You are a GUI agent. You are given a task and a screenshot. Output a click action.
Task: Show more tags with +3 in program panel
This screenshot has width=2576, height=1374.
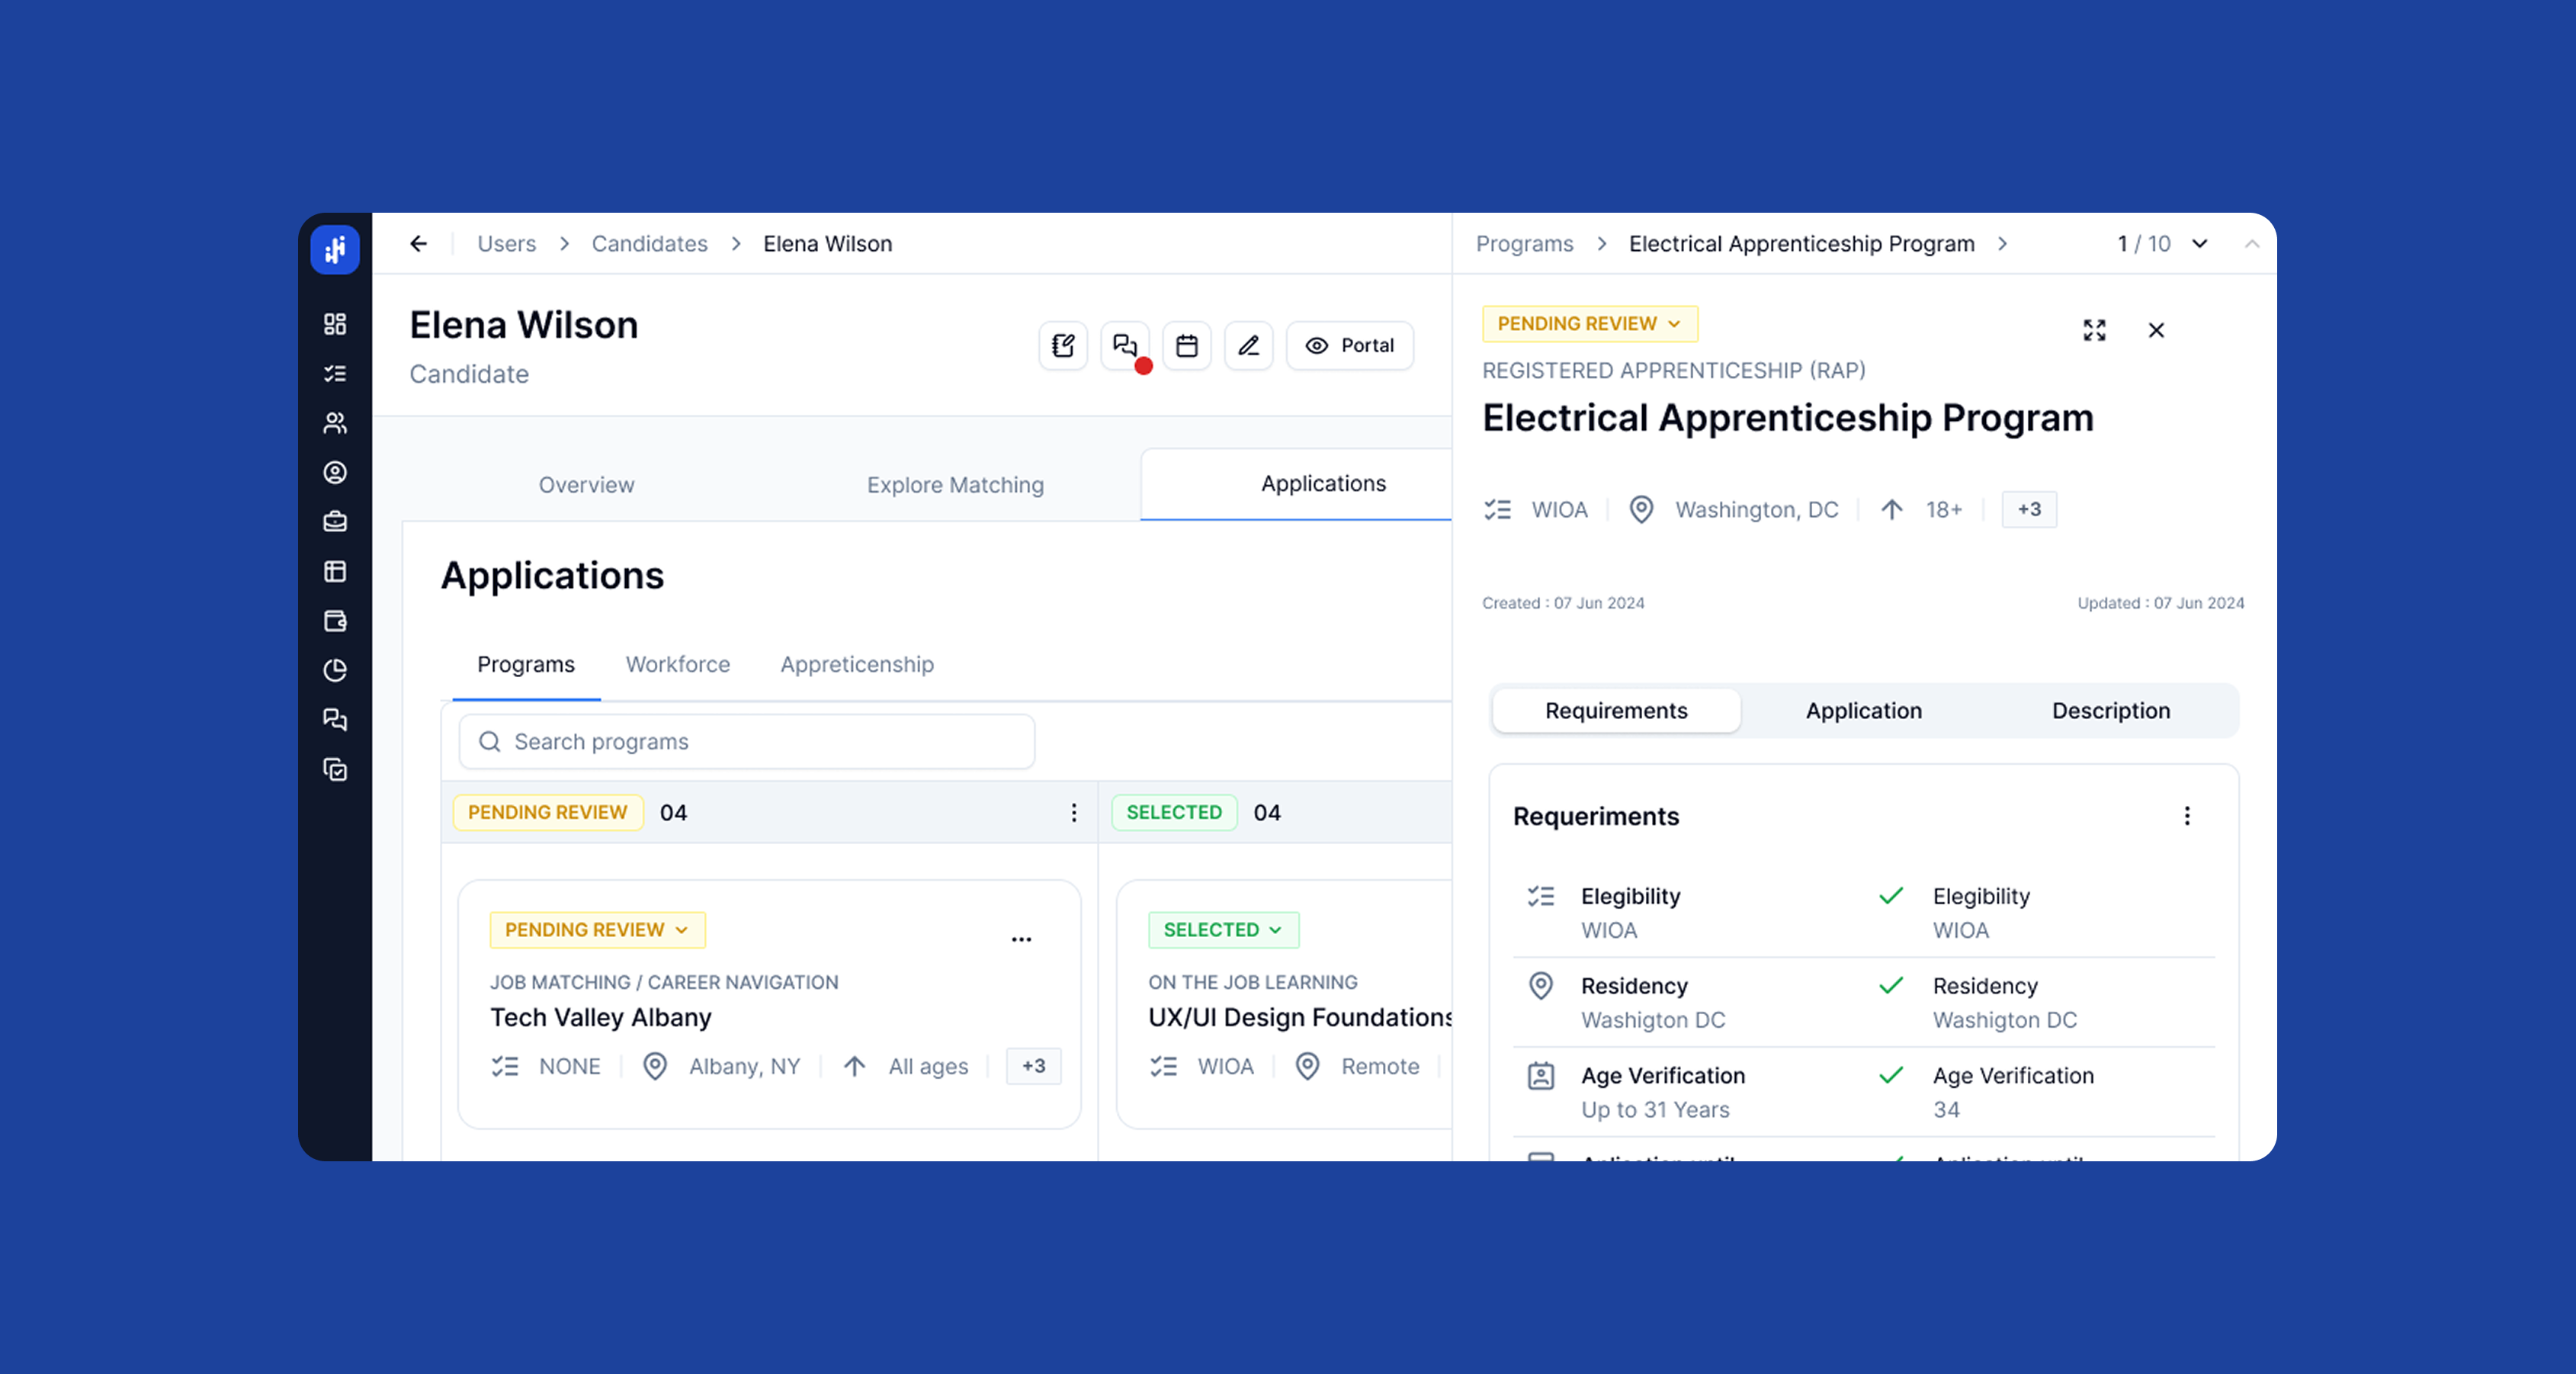point(2029,509)
